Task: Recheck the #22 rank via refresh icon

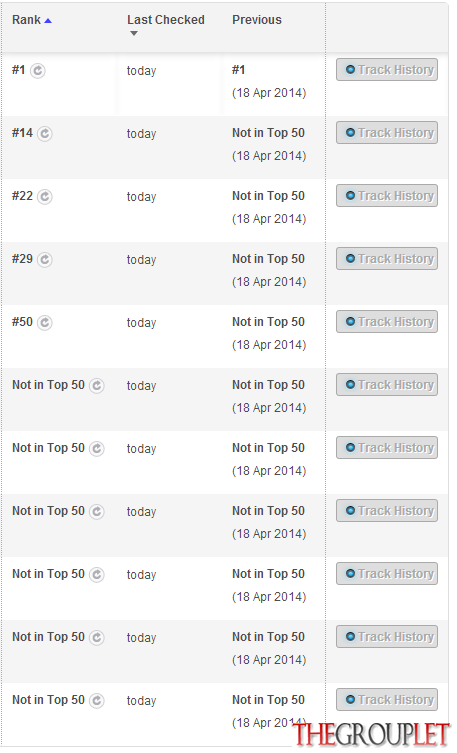Action: 45,197
